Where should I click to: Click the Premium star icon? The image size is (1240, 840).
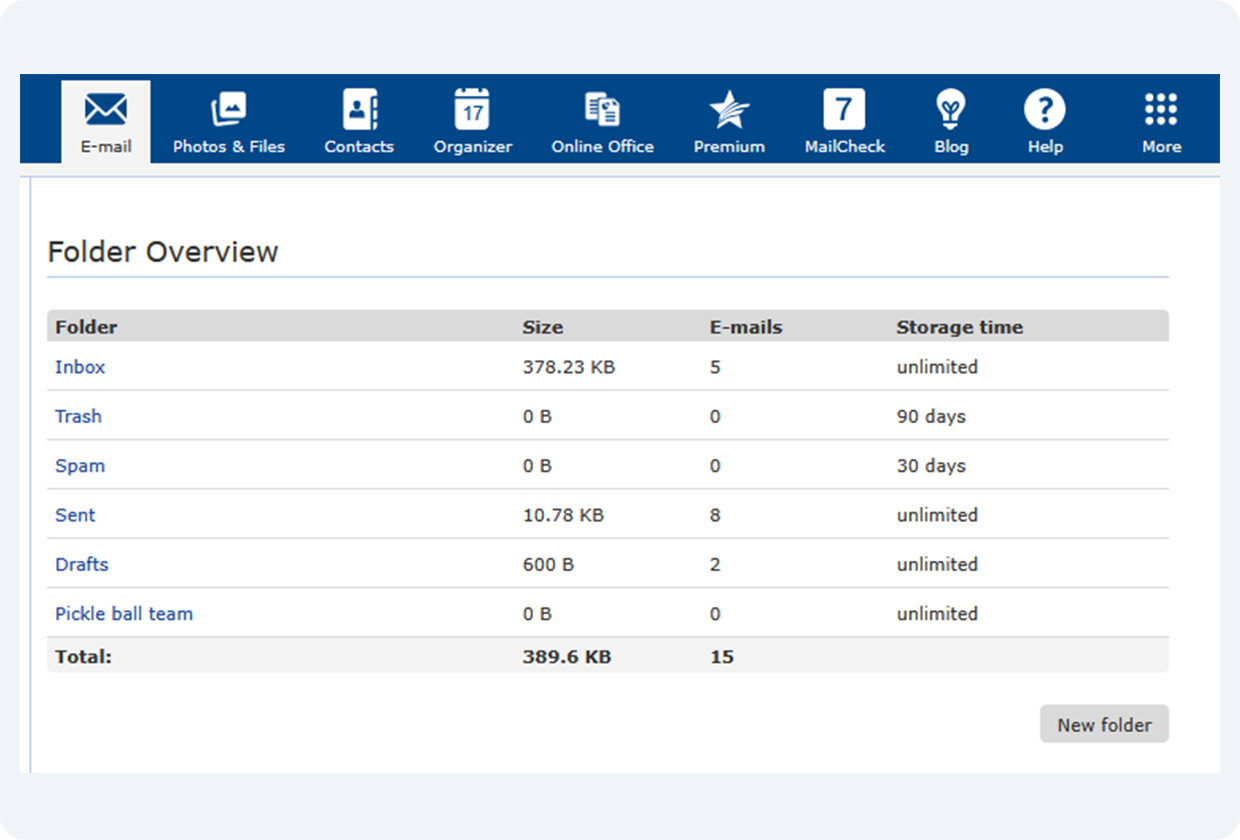click(x=729, y=110)
